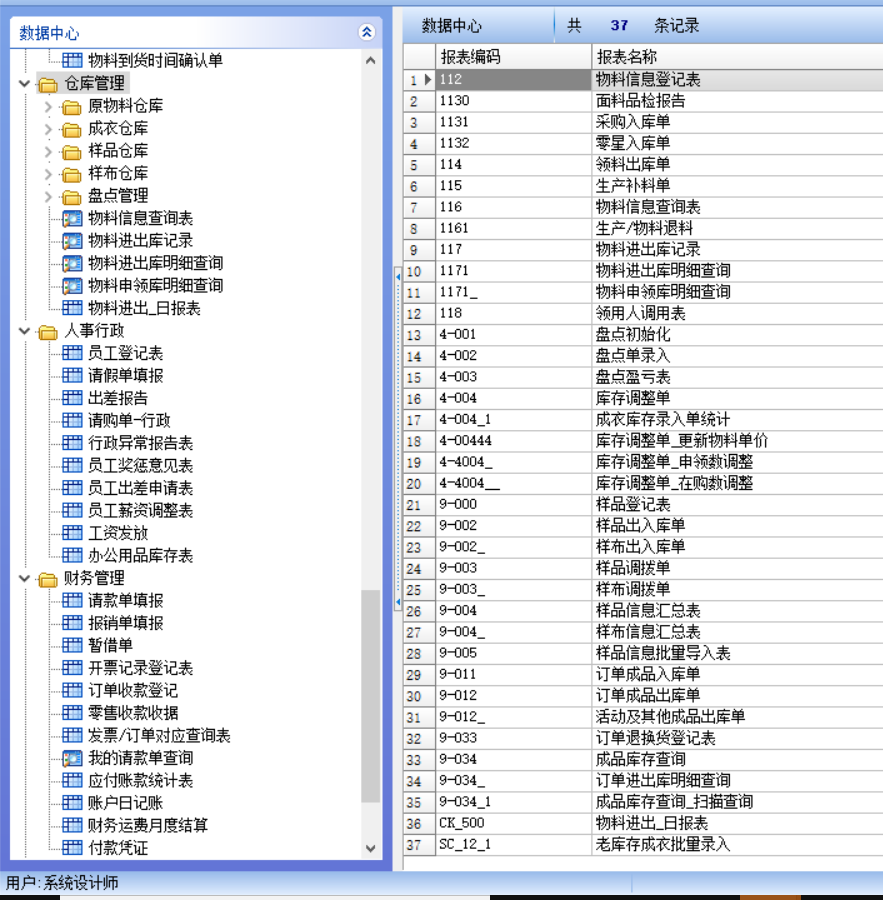Click the folder icon of 人事行政

(48, 332)
